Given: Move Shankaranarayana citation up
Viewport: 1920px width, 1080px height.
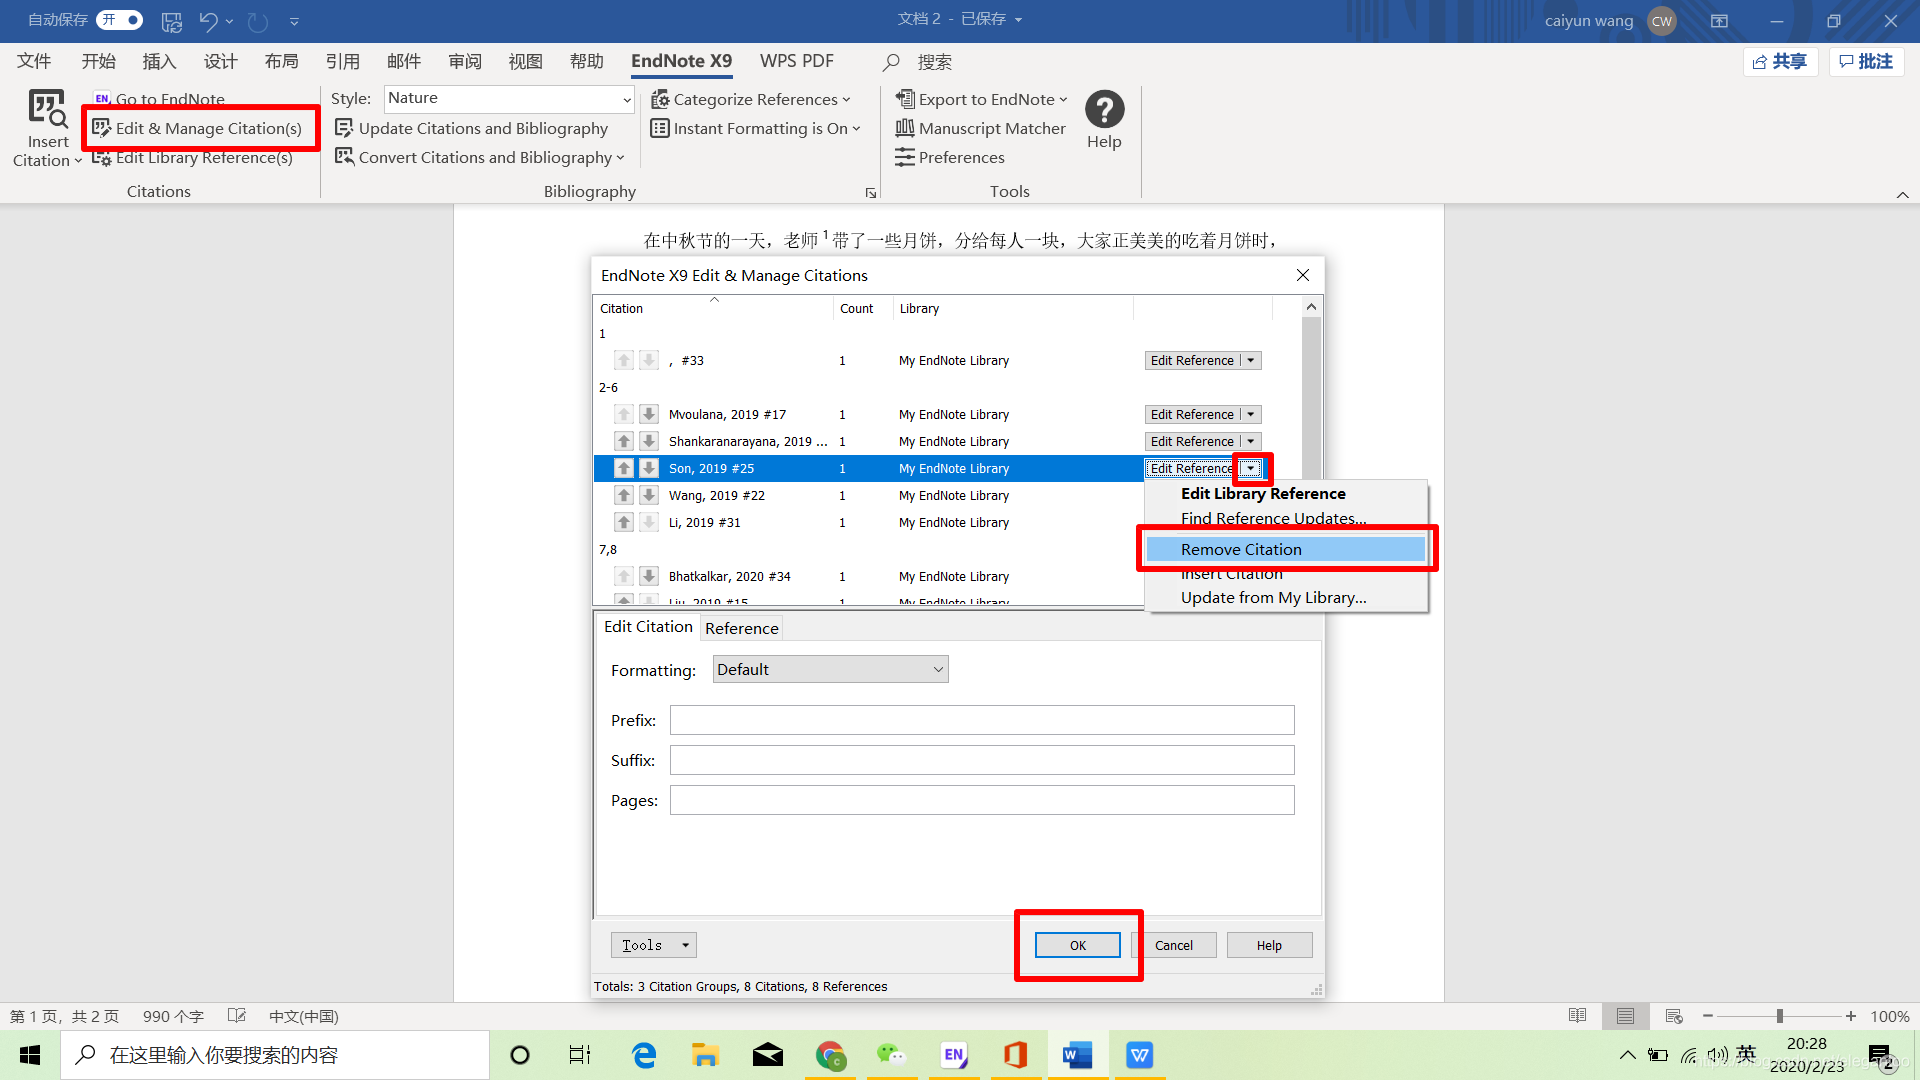Looking at the screenshot, I should click(624, 441).
